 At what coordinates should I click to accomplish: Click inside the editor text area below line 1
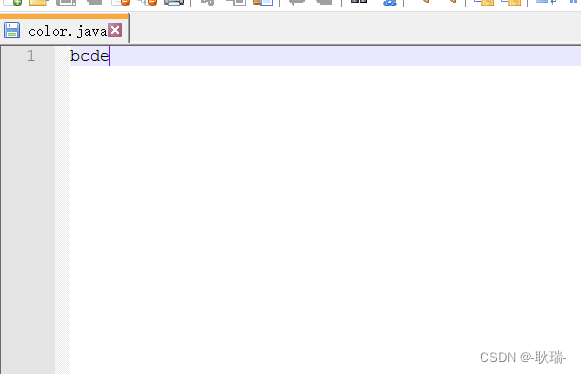click(325, 219)
